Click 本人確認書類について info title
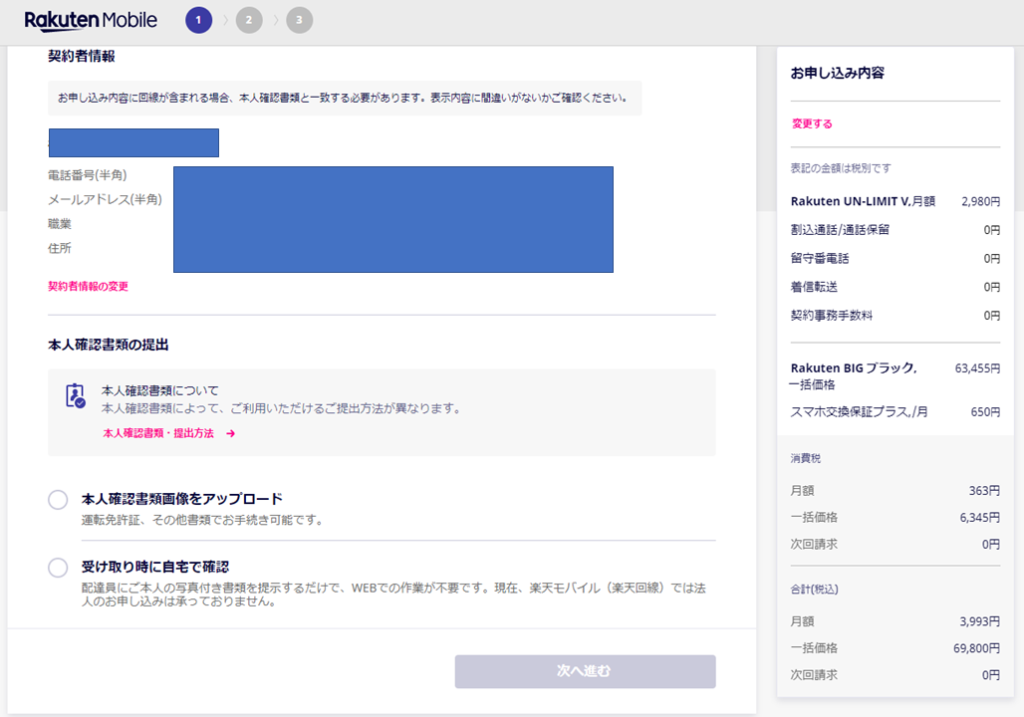 tap(160, 390)
